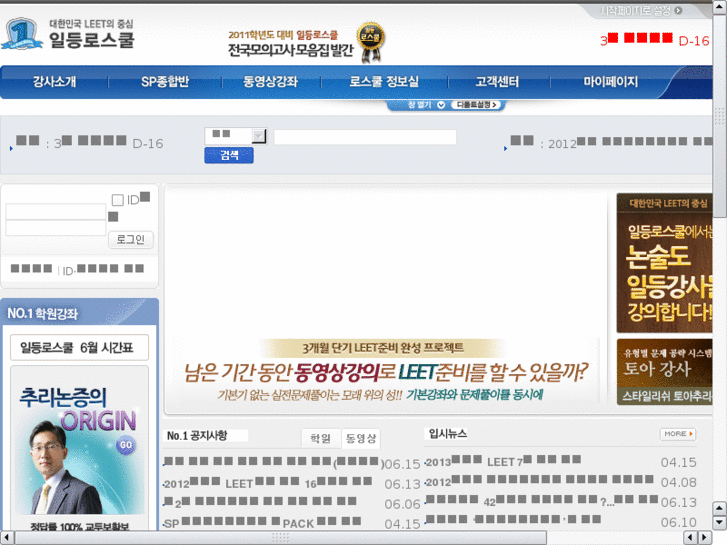Click the horizontal scrollbar thumb
This screenshot has width=727, height=545.
pos(281,538)
